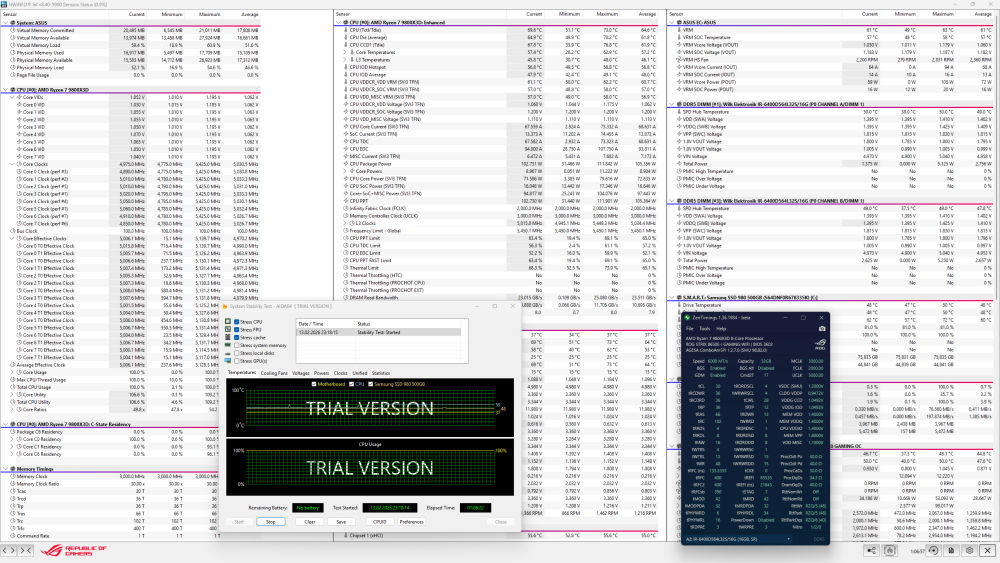Screen dimensions: 1000x563
Task: Collapse the Core Effective Clocks group
Action: point(12,238)
